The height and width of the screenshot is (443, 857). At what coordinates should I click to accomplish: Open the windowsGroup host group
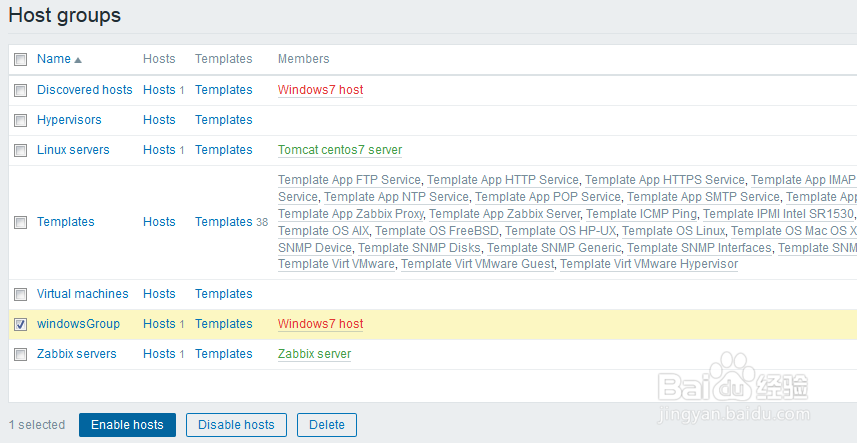point(78,324)
